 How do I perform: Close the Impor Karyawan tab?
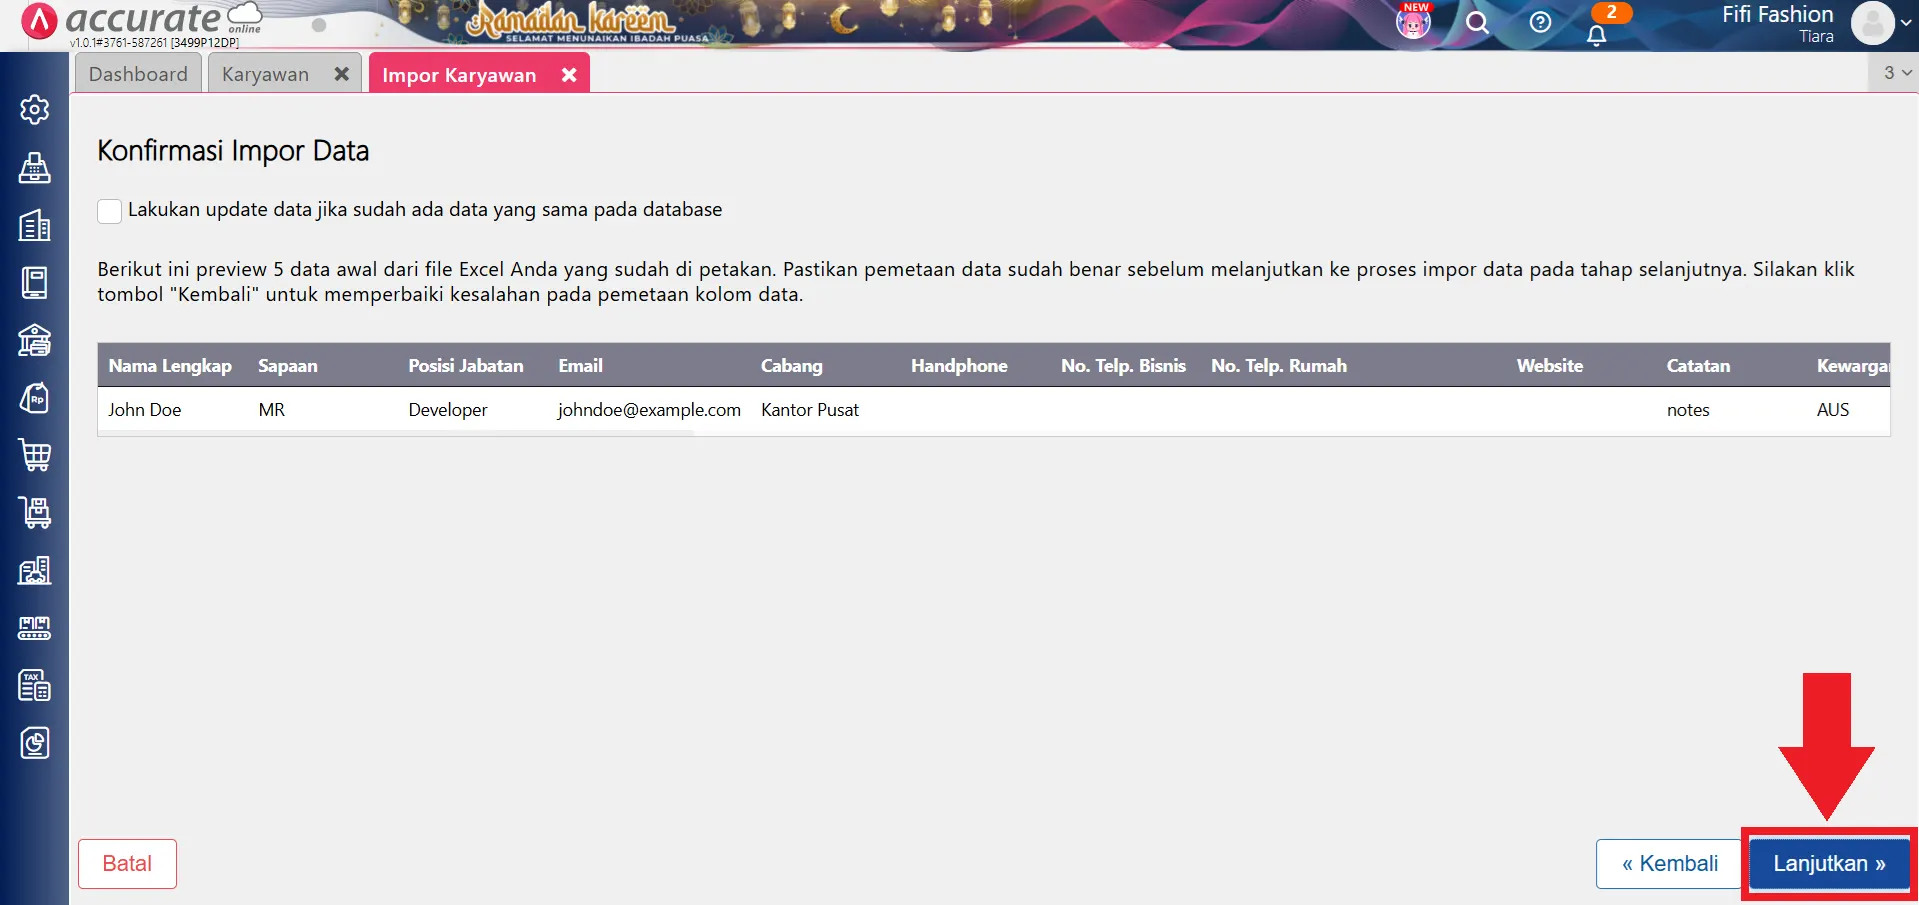click(x=569, y=75)
